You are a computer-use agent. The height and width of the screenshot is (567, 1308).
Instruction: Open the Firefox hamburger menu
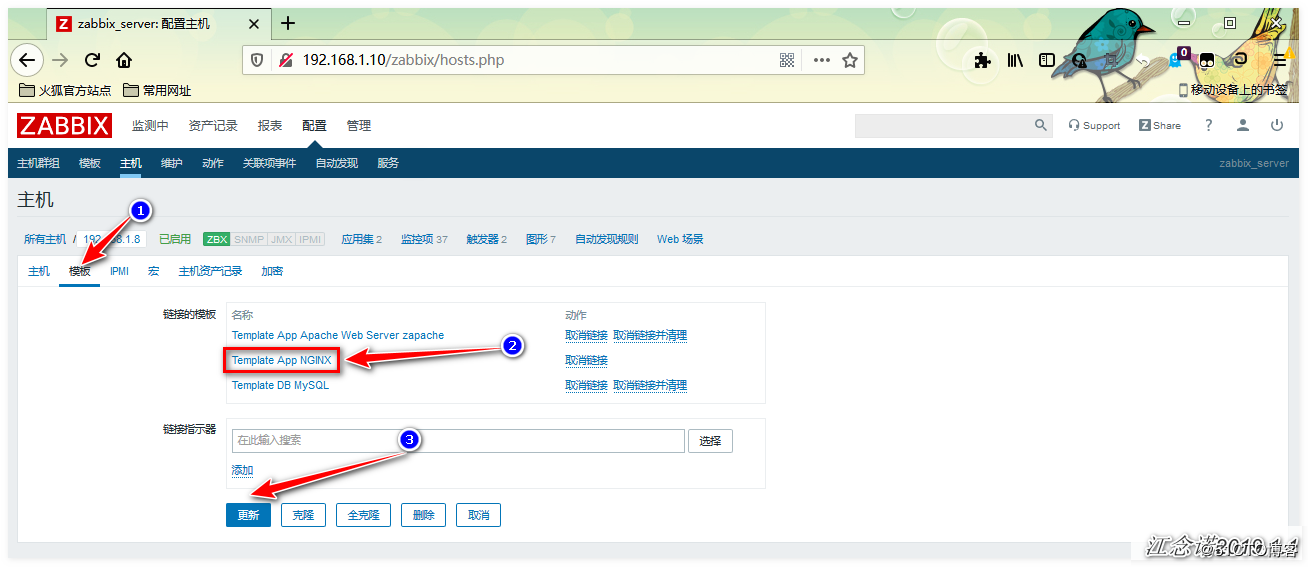(1279, 60)
